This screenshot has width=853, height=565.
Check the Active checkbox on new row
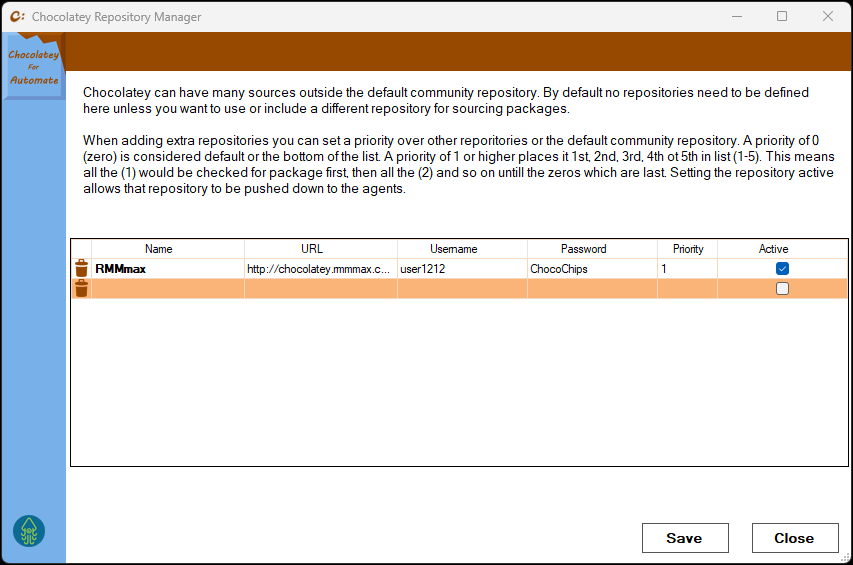tap(782, 289)
